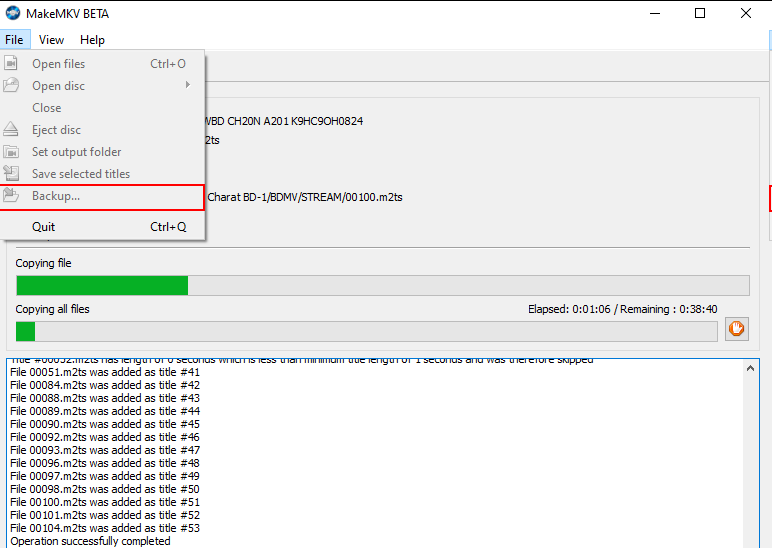The width and height of the screenshot is (772, 548).
Task: Click the 'Copying all files' label
Action: coord(52,309)
